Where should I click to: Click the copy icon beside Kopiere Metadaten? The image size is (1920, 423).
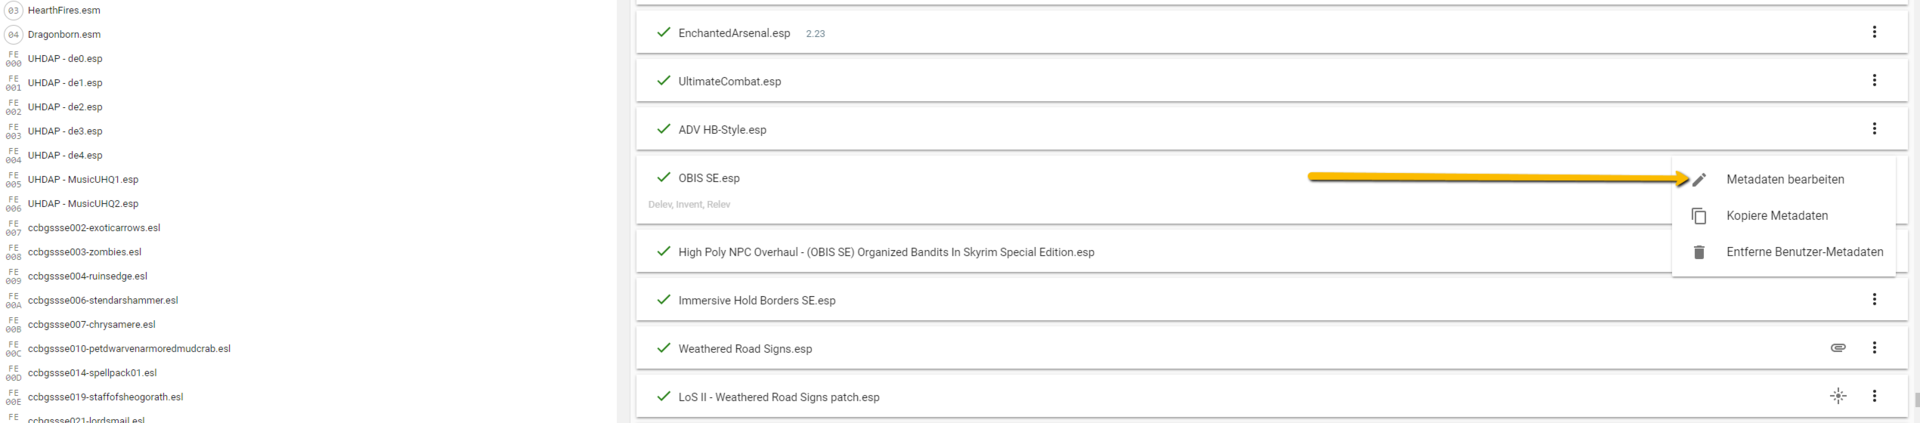[1699, 216]
